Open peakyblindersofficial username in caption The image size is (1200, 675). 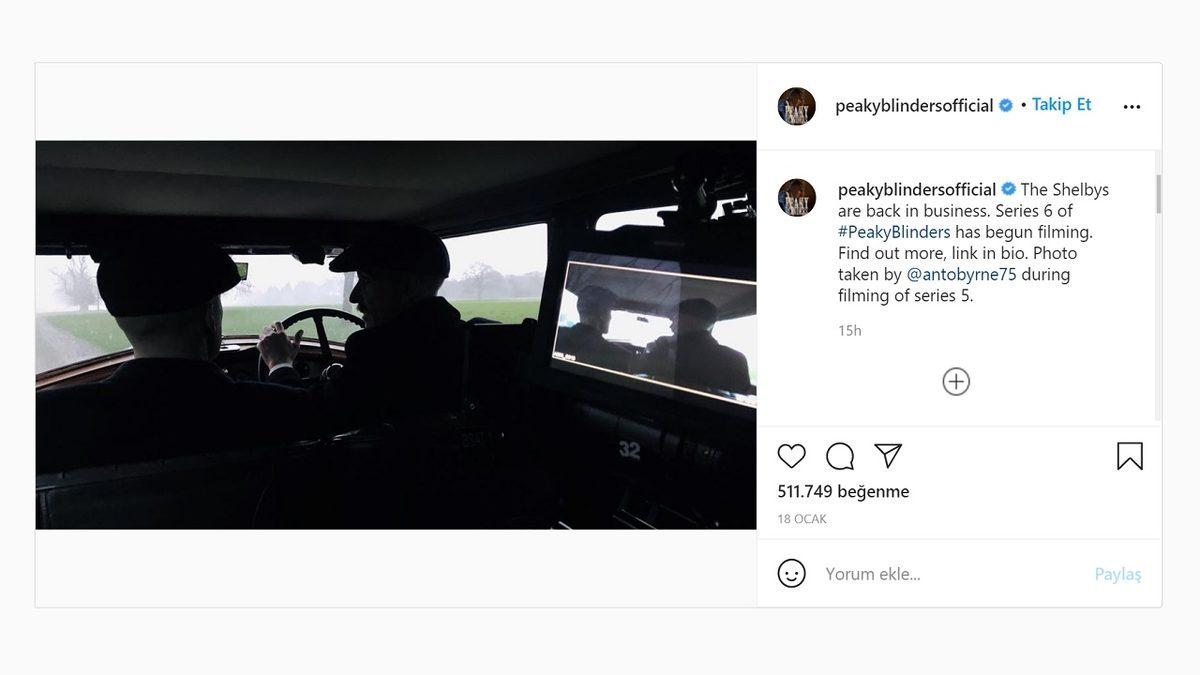917,189
